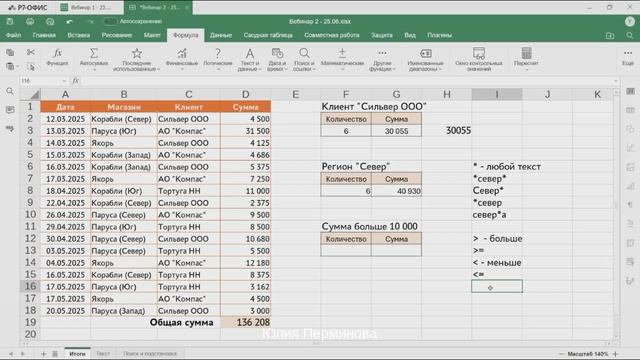Zoom in with the plus button

[x=616, y=354]
